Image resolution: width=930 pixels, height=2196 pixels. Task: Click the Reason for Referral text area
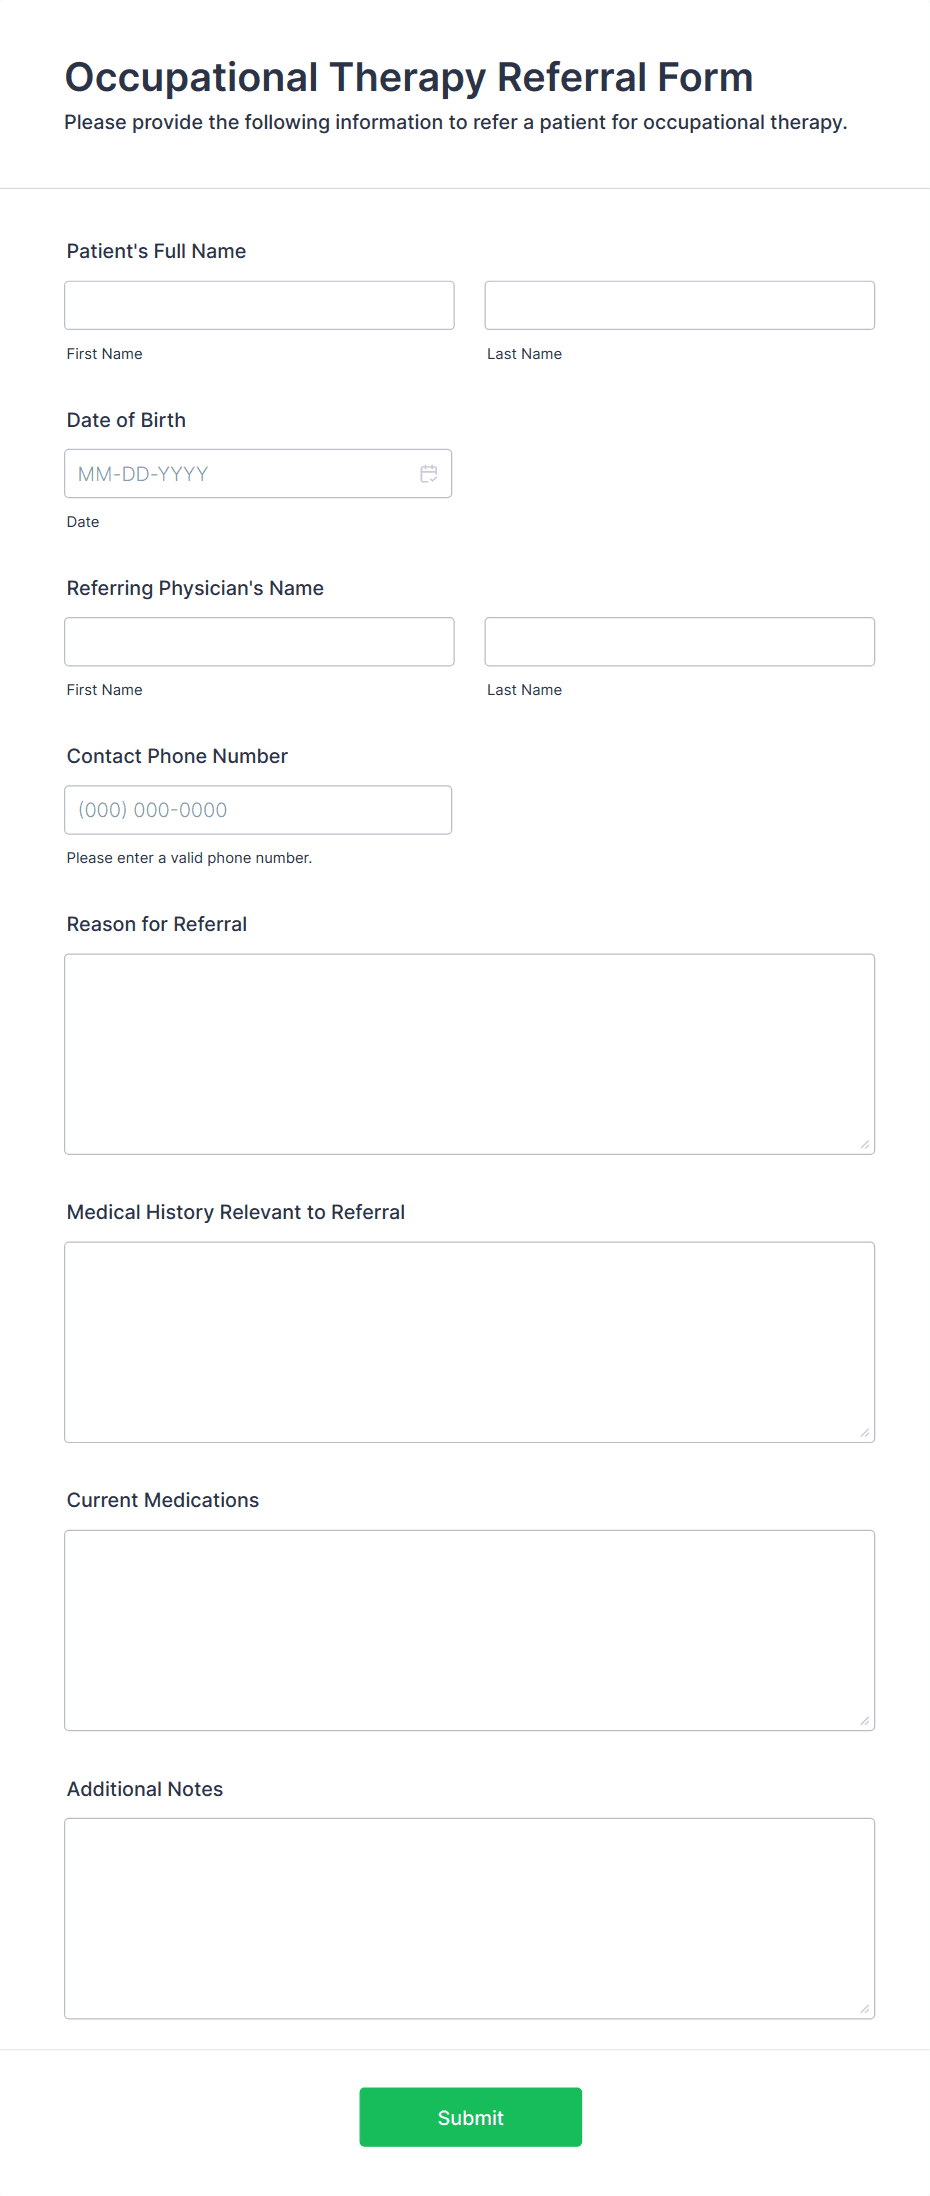click(x=469, y=1054)
